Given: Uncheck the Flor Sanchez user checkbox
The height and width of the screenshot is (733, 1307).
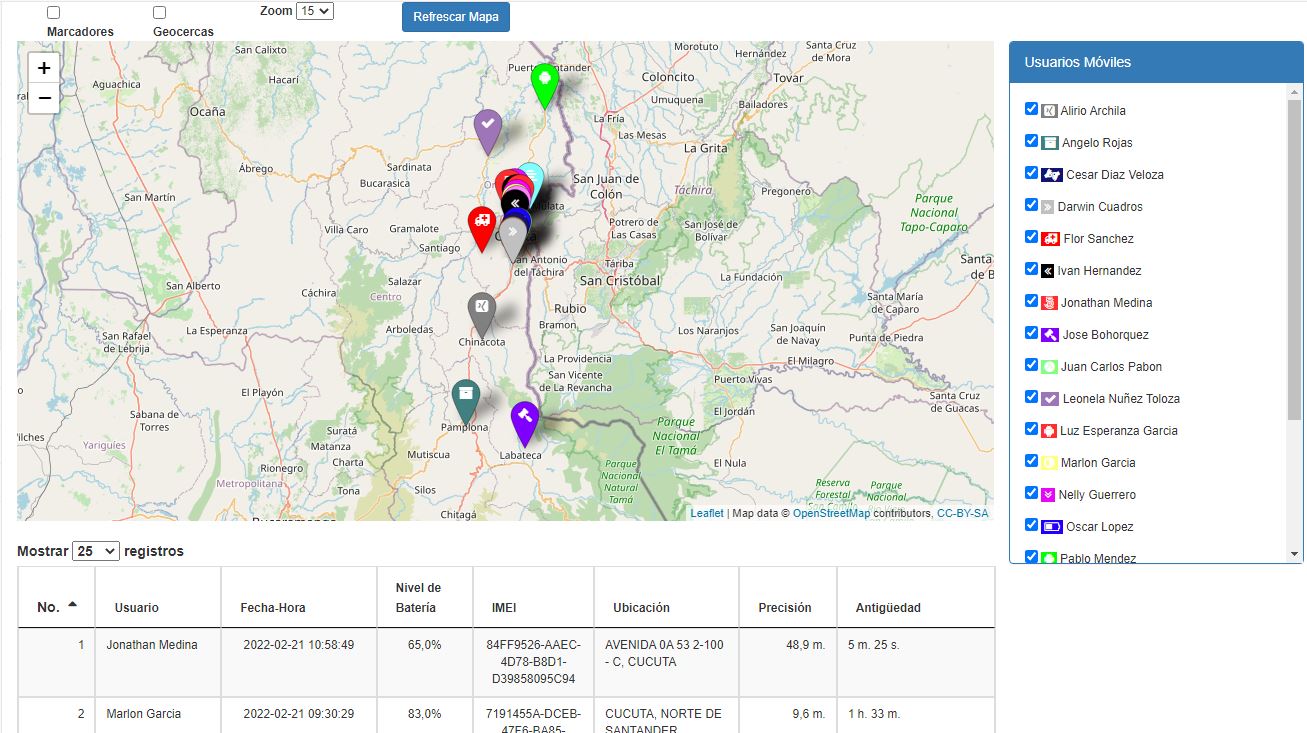Looking at the screenshot, I should (1032, 237).
